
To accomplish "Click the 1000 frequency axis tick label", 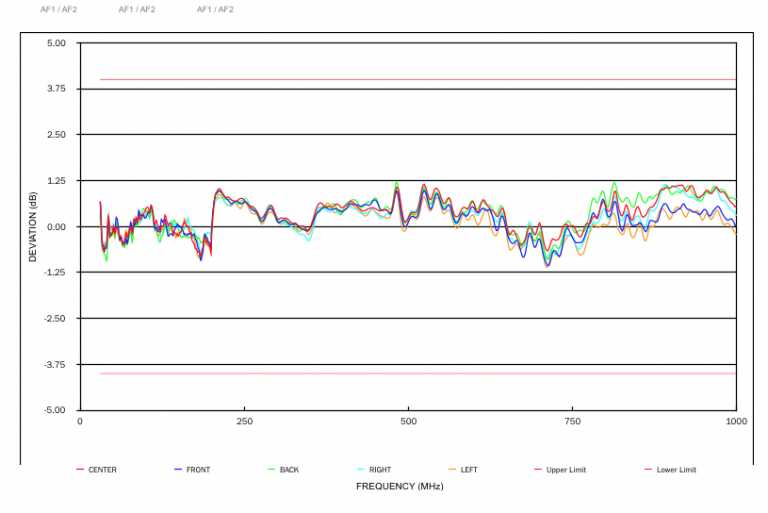I will coord(736,421).
